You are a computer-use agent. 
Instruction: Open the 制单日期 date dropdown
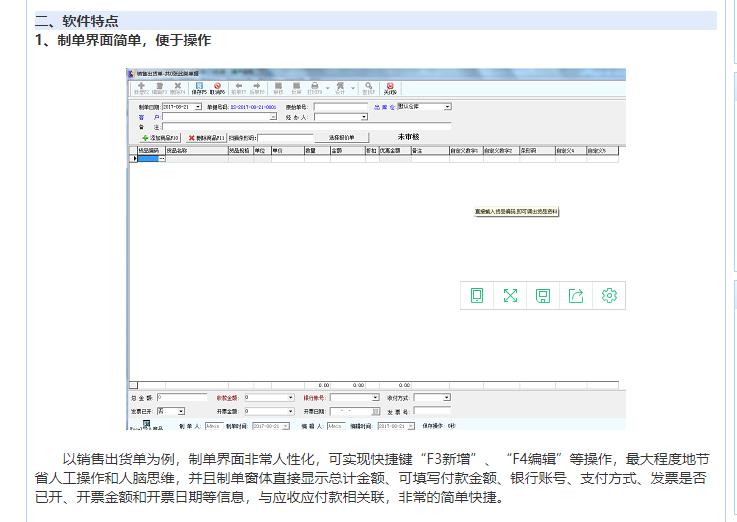click(198, 106)
